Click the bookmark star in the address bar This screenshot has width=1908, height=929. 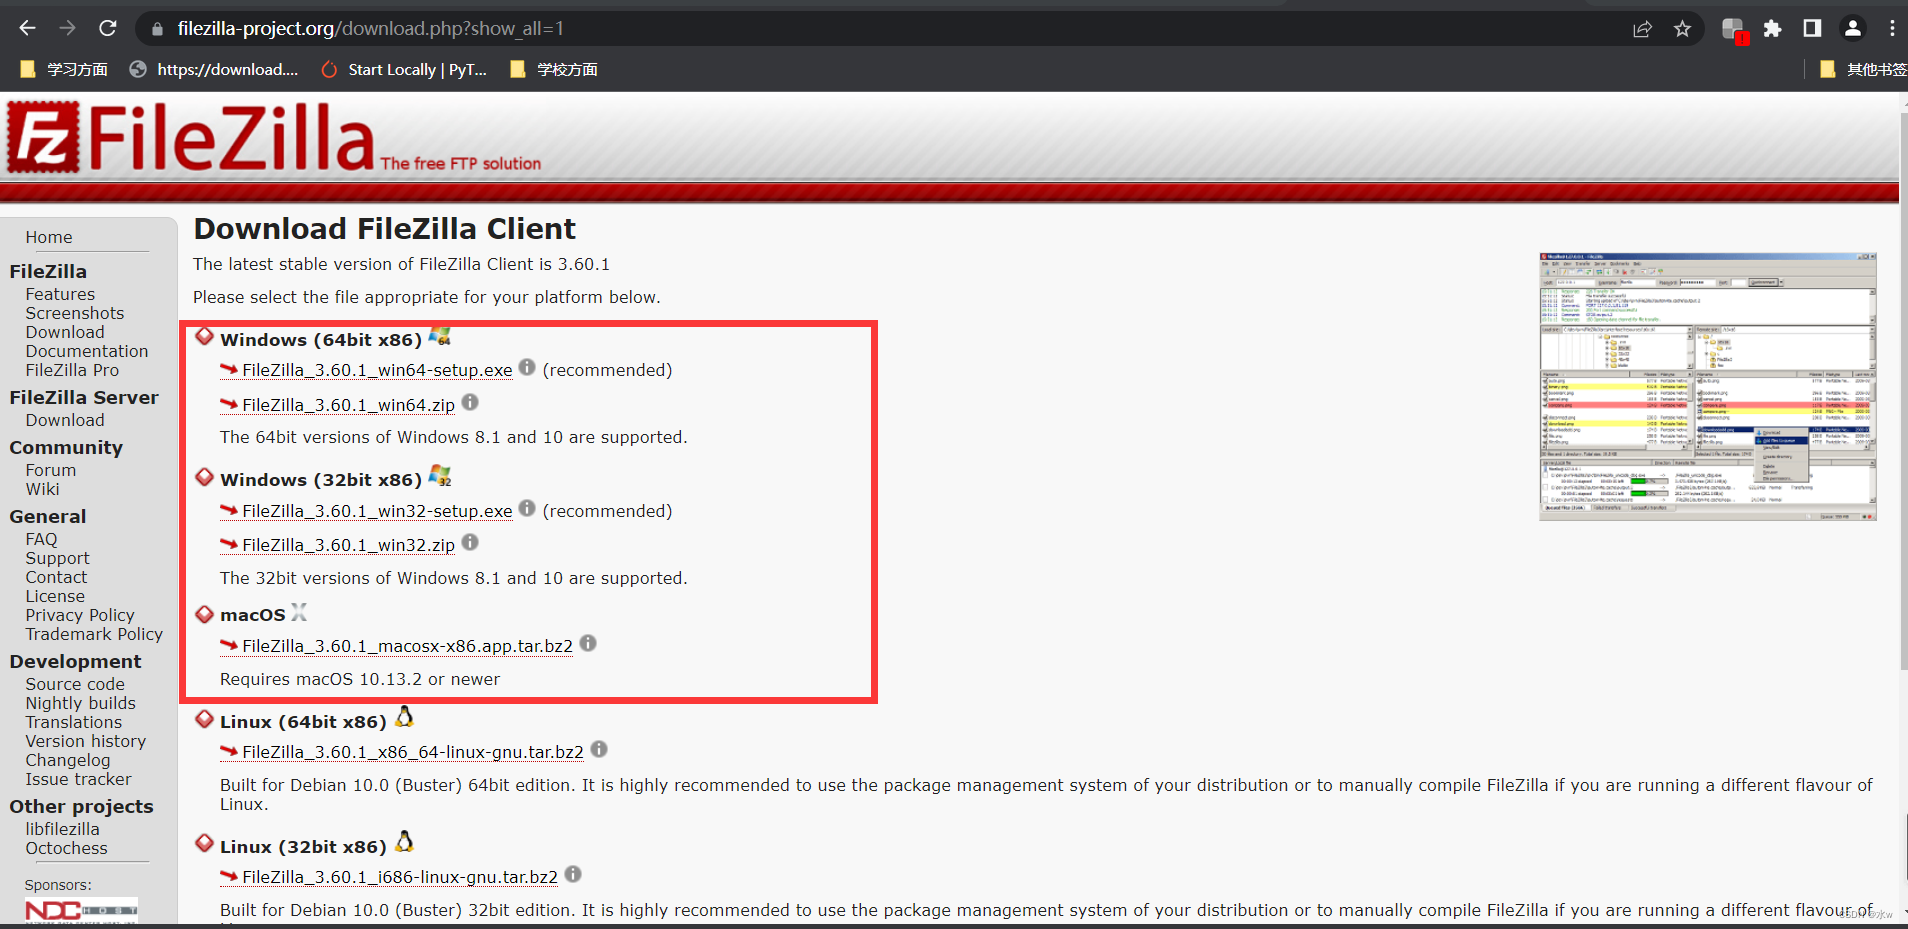[1683, 28]
